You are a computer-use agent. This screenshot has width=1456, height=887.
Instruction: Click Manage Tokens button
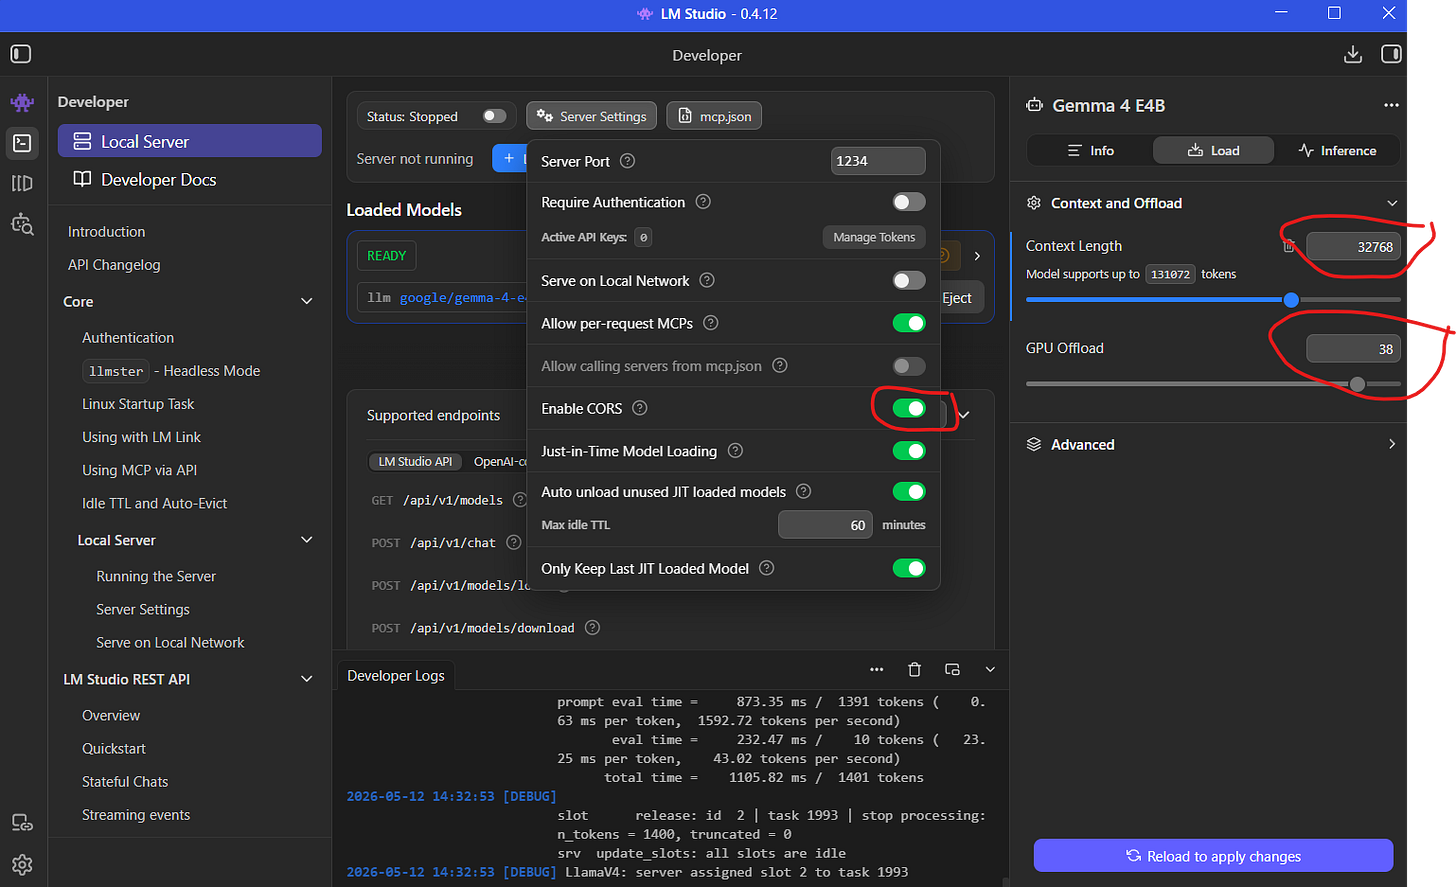click(x=874, y=237)
